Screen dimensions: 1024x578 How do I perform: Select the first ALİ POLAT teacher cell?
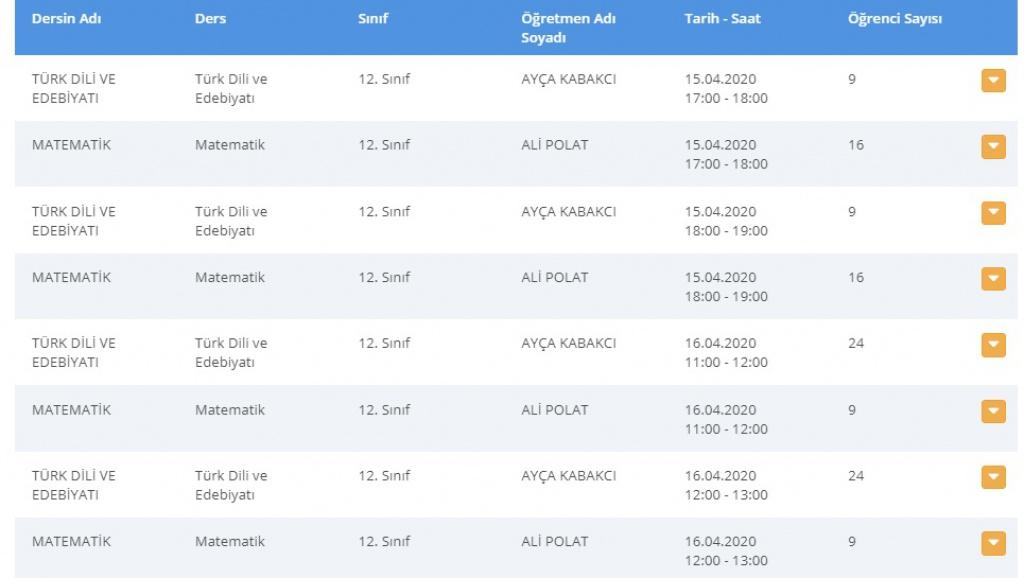click(x=554, y=145)
